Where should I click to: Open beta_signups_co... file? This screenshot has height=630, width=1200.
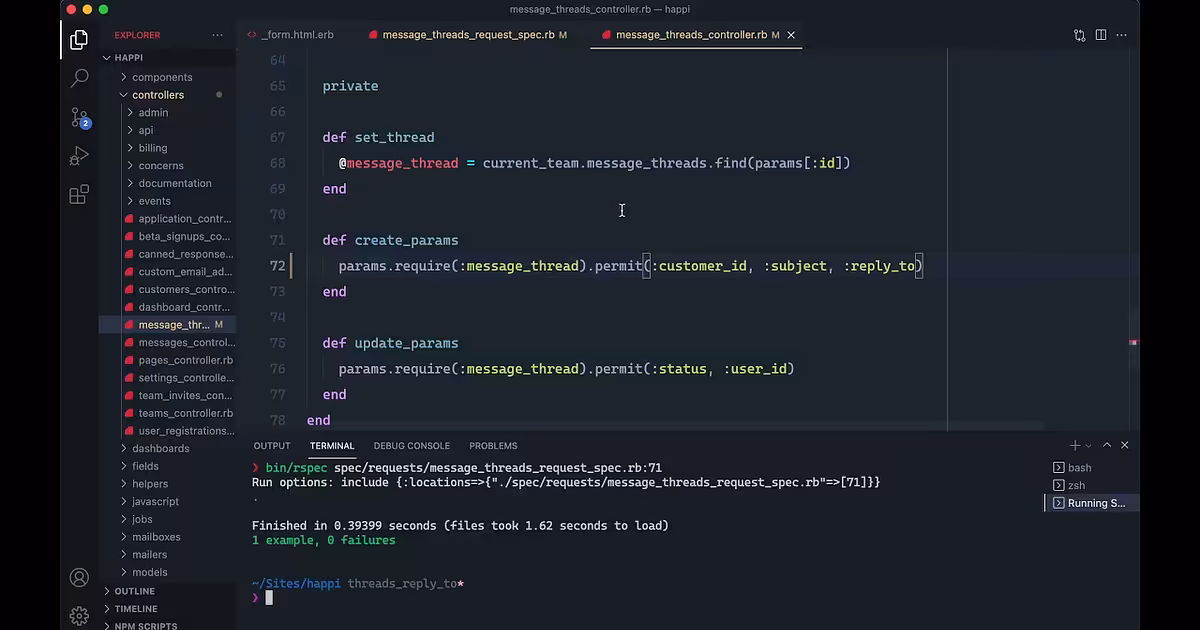(184, 237)
